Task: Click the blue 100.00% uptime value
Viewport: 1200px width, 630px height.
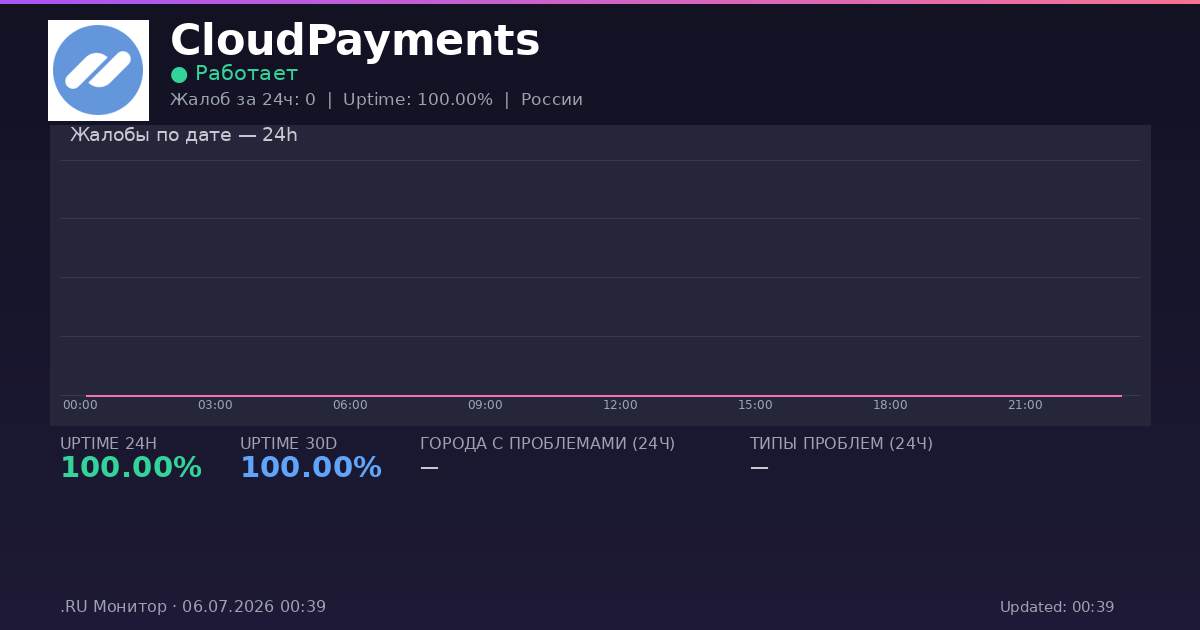Action: [x=311, y=468]
